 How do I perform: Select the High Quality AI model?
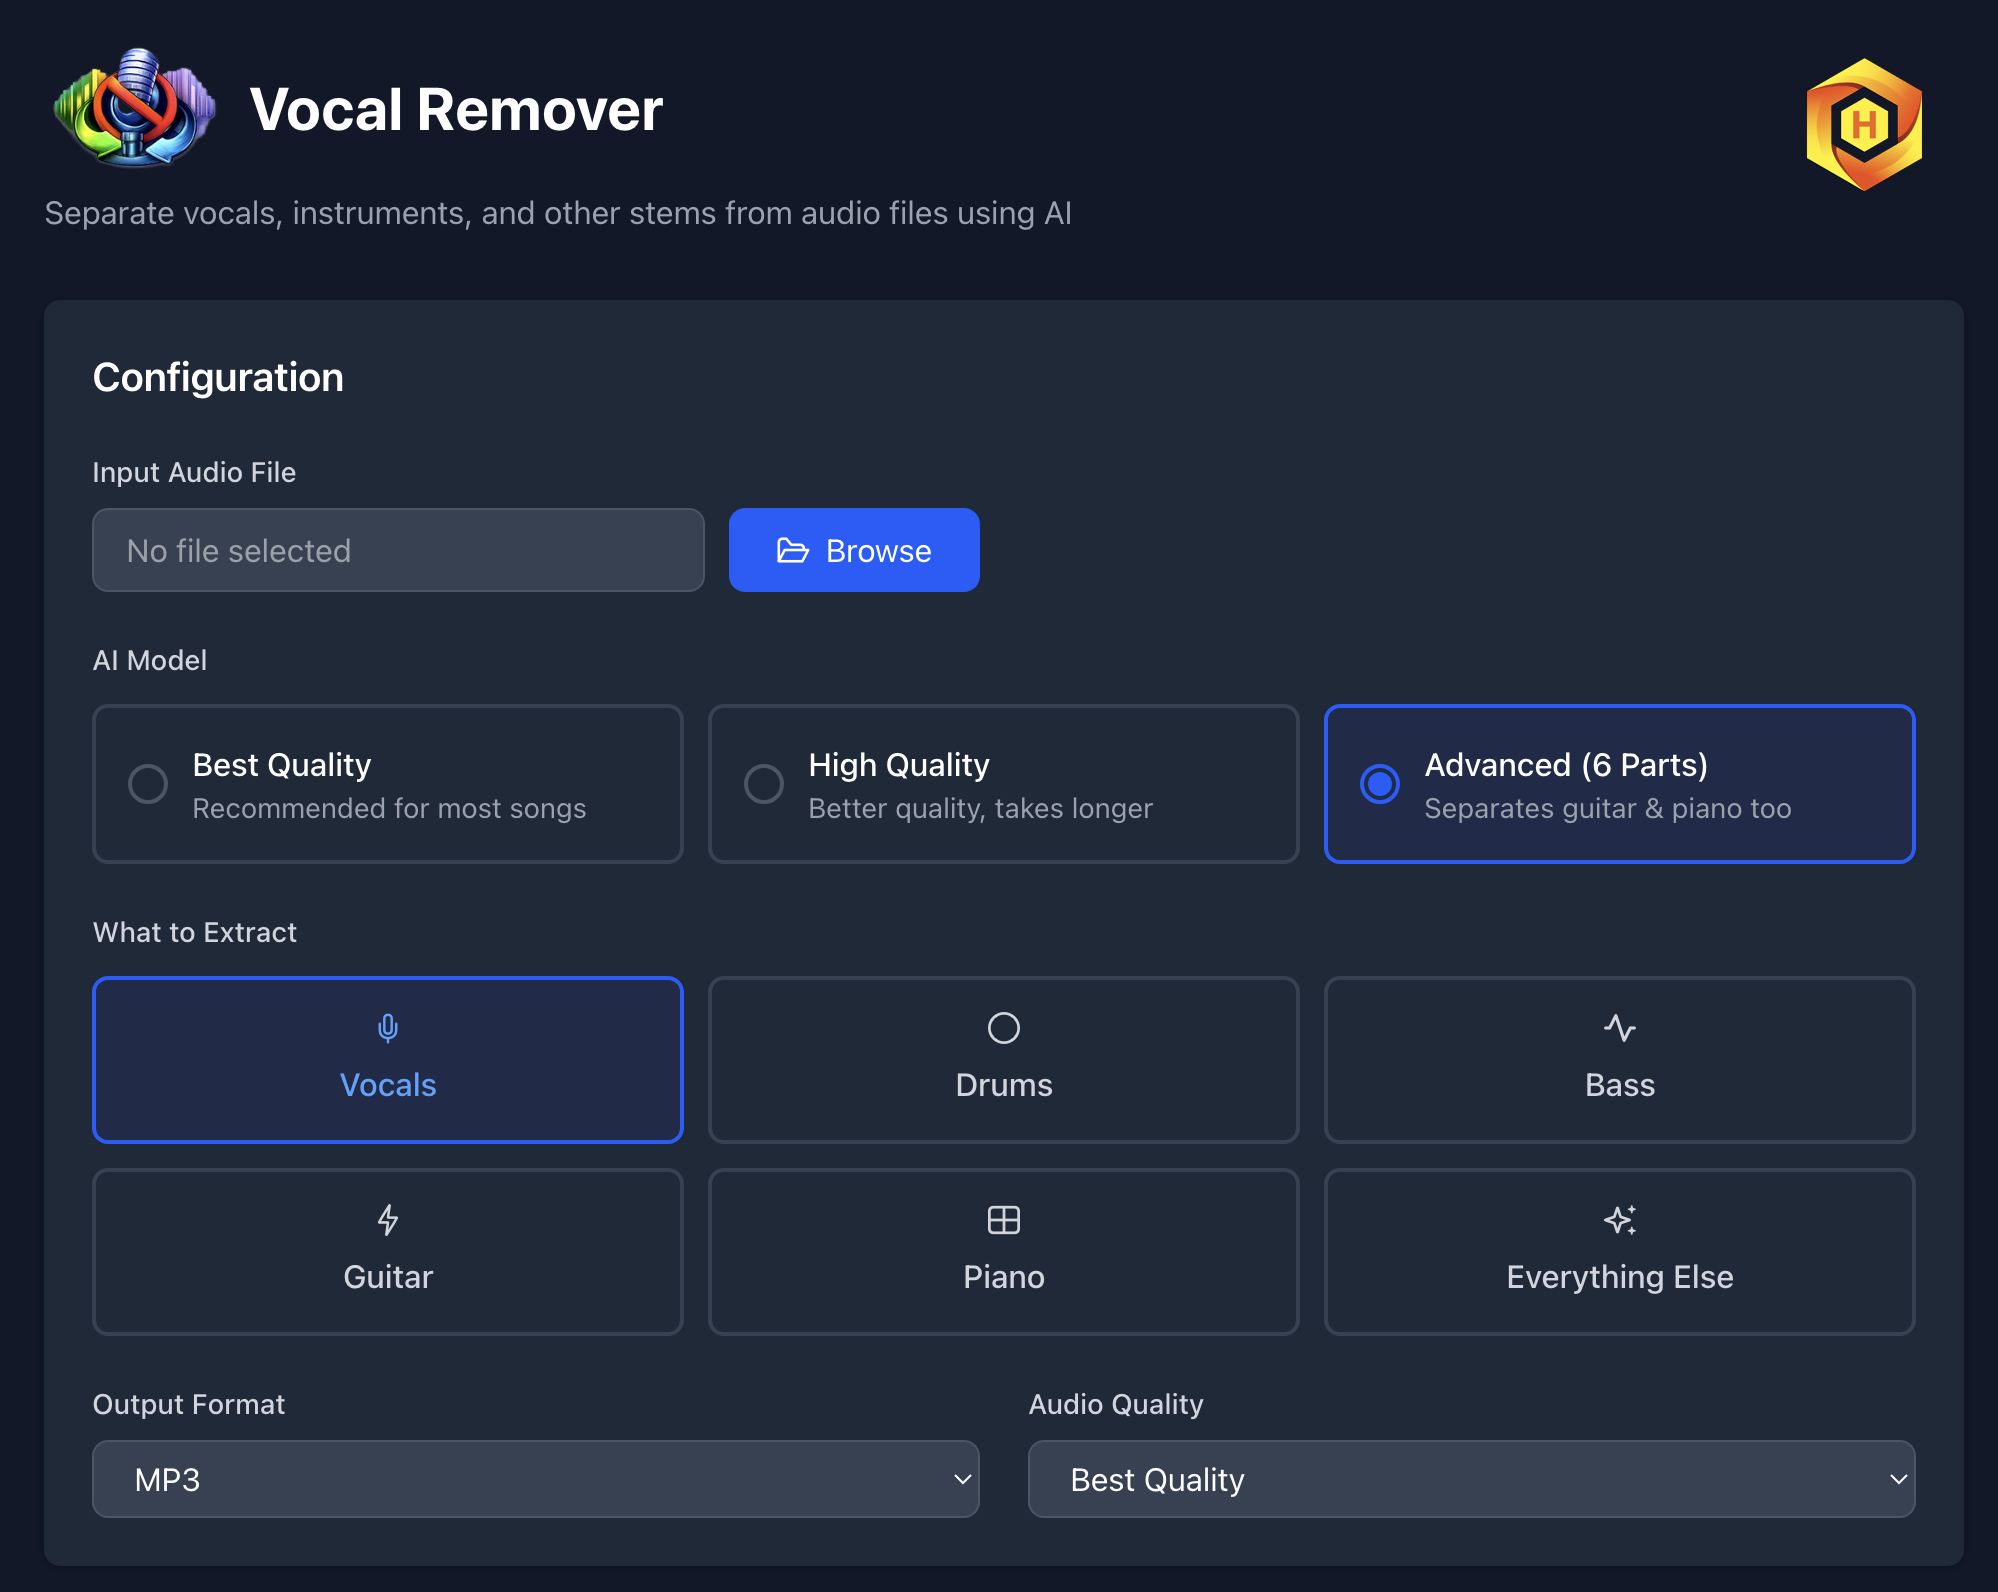1003,784
